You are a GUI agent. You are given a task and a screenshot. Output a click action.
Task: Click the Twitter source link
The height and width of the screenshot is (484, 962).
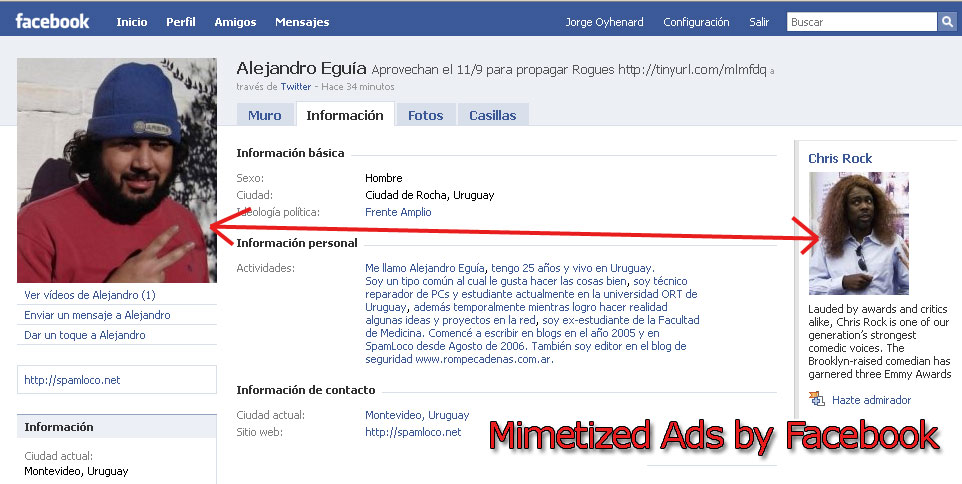point(296,86)
